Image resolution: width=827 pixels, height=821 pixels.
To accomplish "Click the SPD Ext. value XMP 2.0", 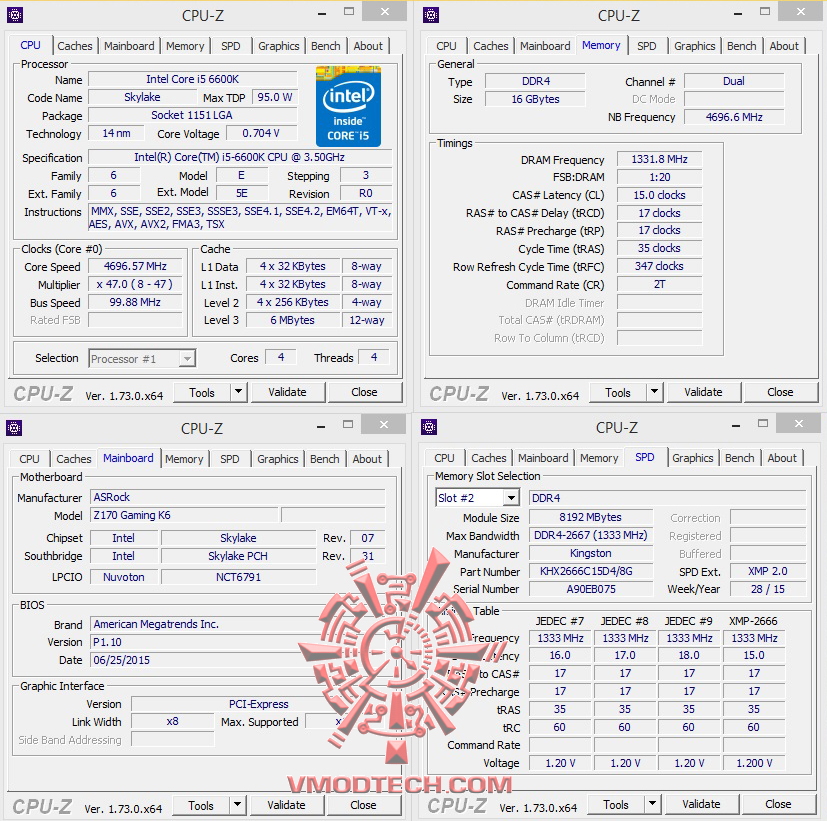I will [768, 571].
